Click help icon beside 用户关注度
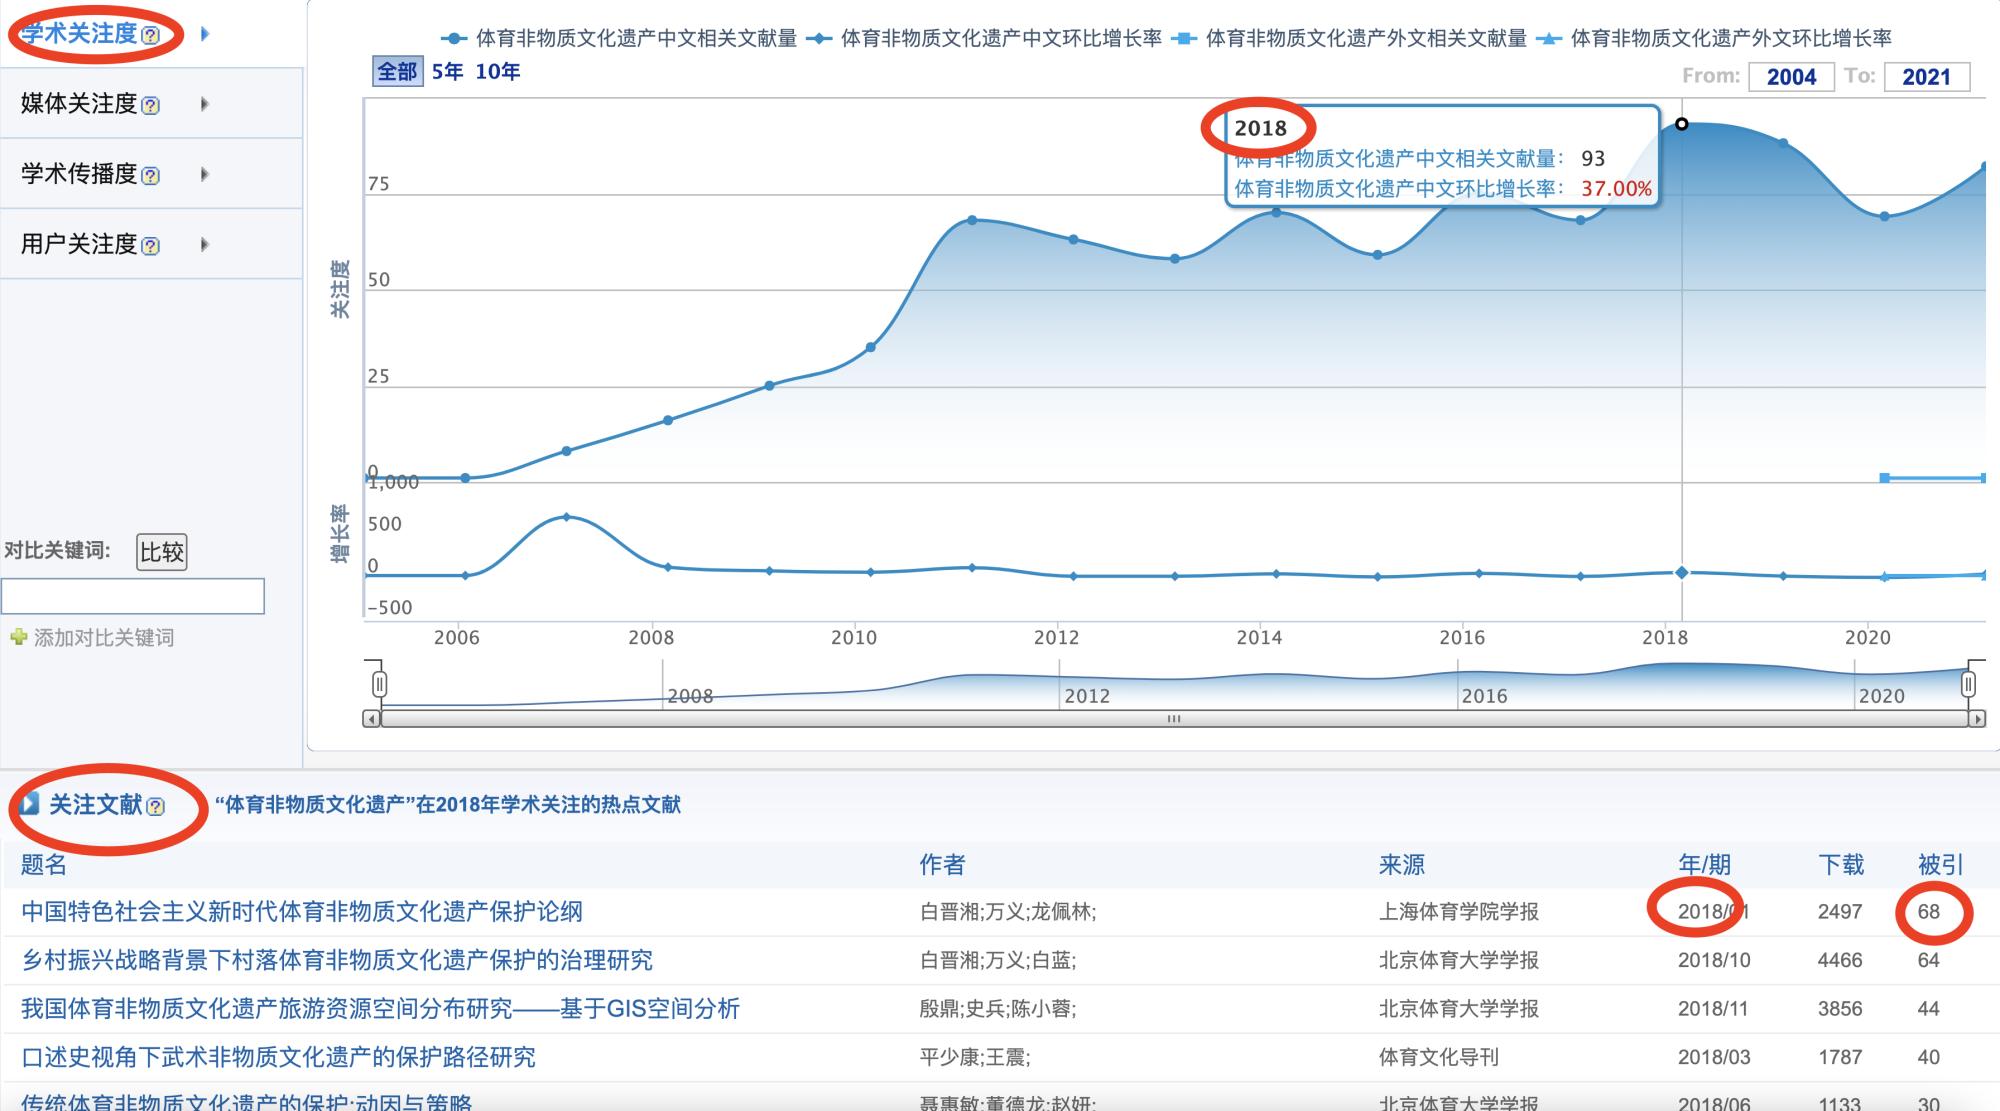The height and width of the screenshot is (1111, 2000). click(x=150, y=246)
